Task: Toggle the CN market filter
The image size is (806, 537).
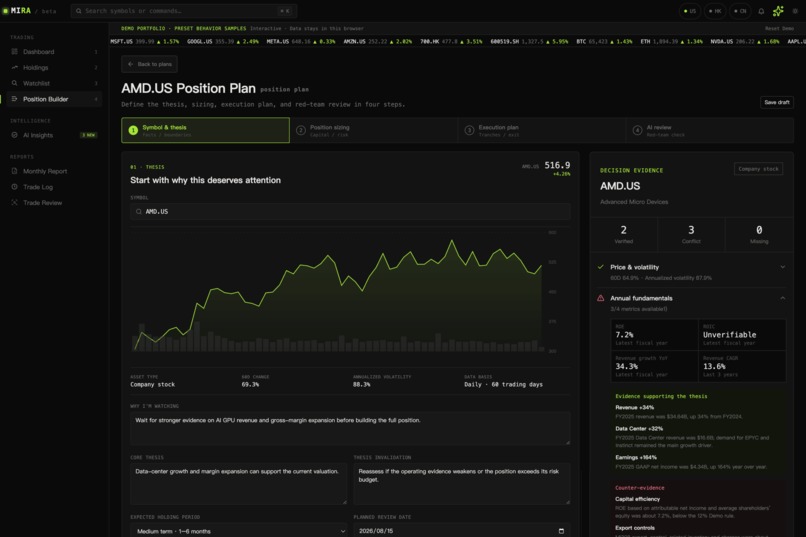Action: click(740, 11)
